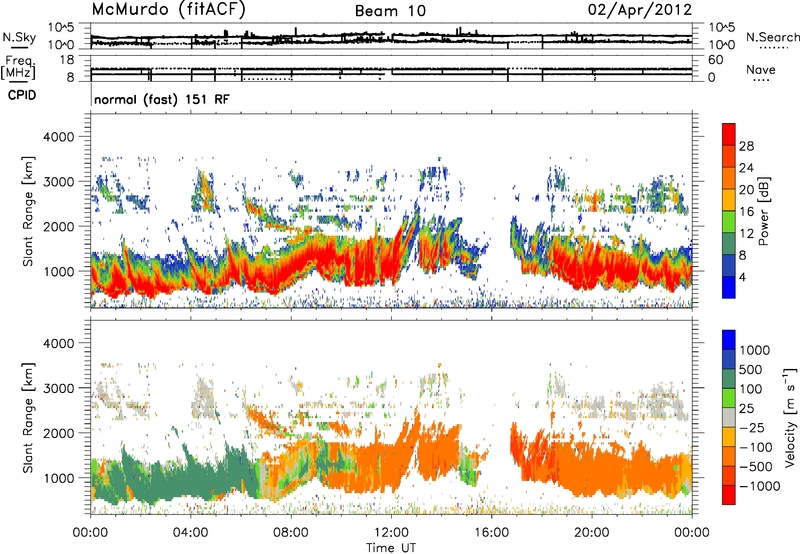Click the Velocity [m s-1] colorbar title

pyautogui.click(x=790, y=417)
